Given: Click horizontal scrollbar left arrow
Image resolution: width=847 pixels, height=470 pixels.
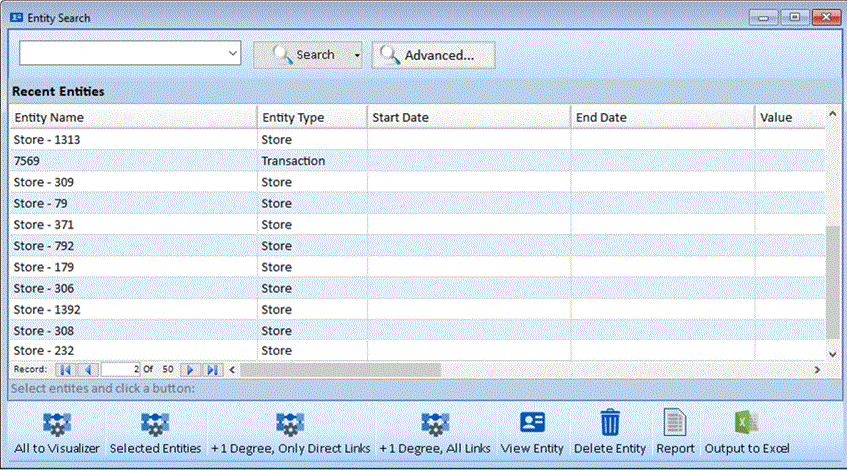Looking at the screenshot, I should coord(232,370).
